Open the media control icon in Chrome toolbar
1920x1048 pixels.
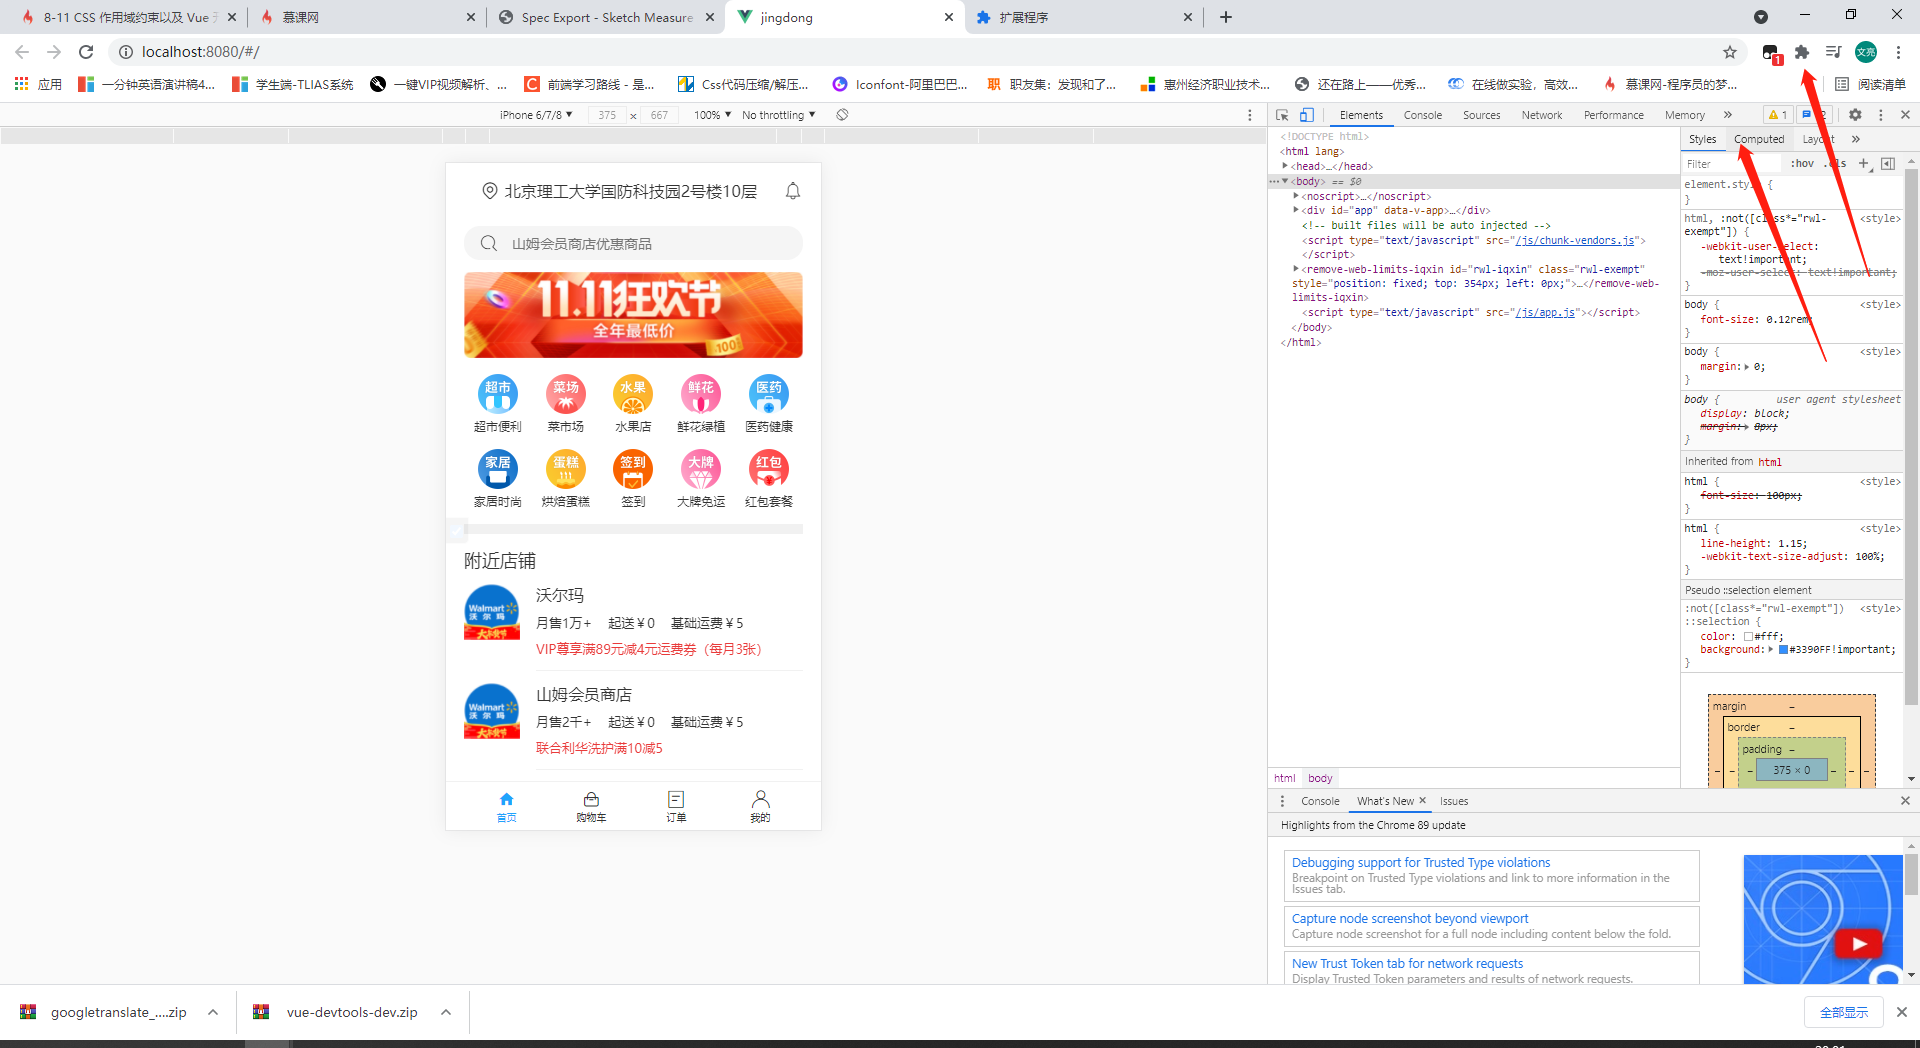click(x=1833, y=52)
